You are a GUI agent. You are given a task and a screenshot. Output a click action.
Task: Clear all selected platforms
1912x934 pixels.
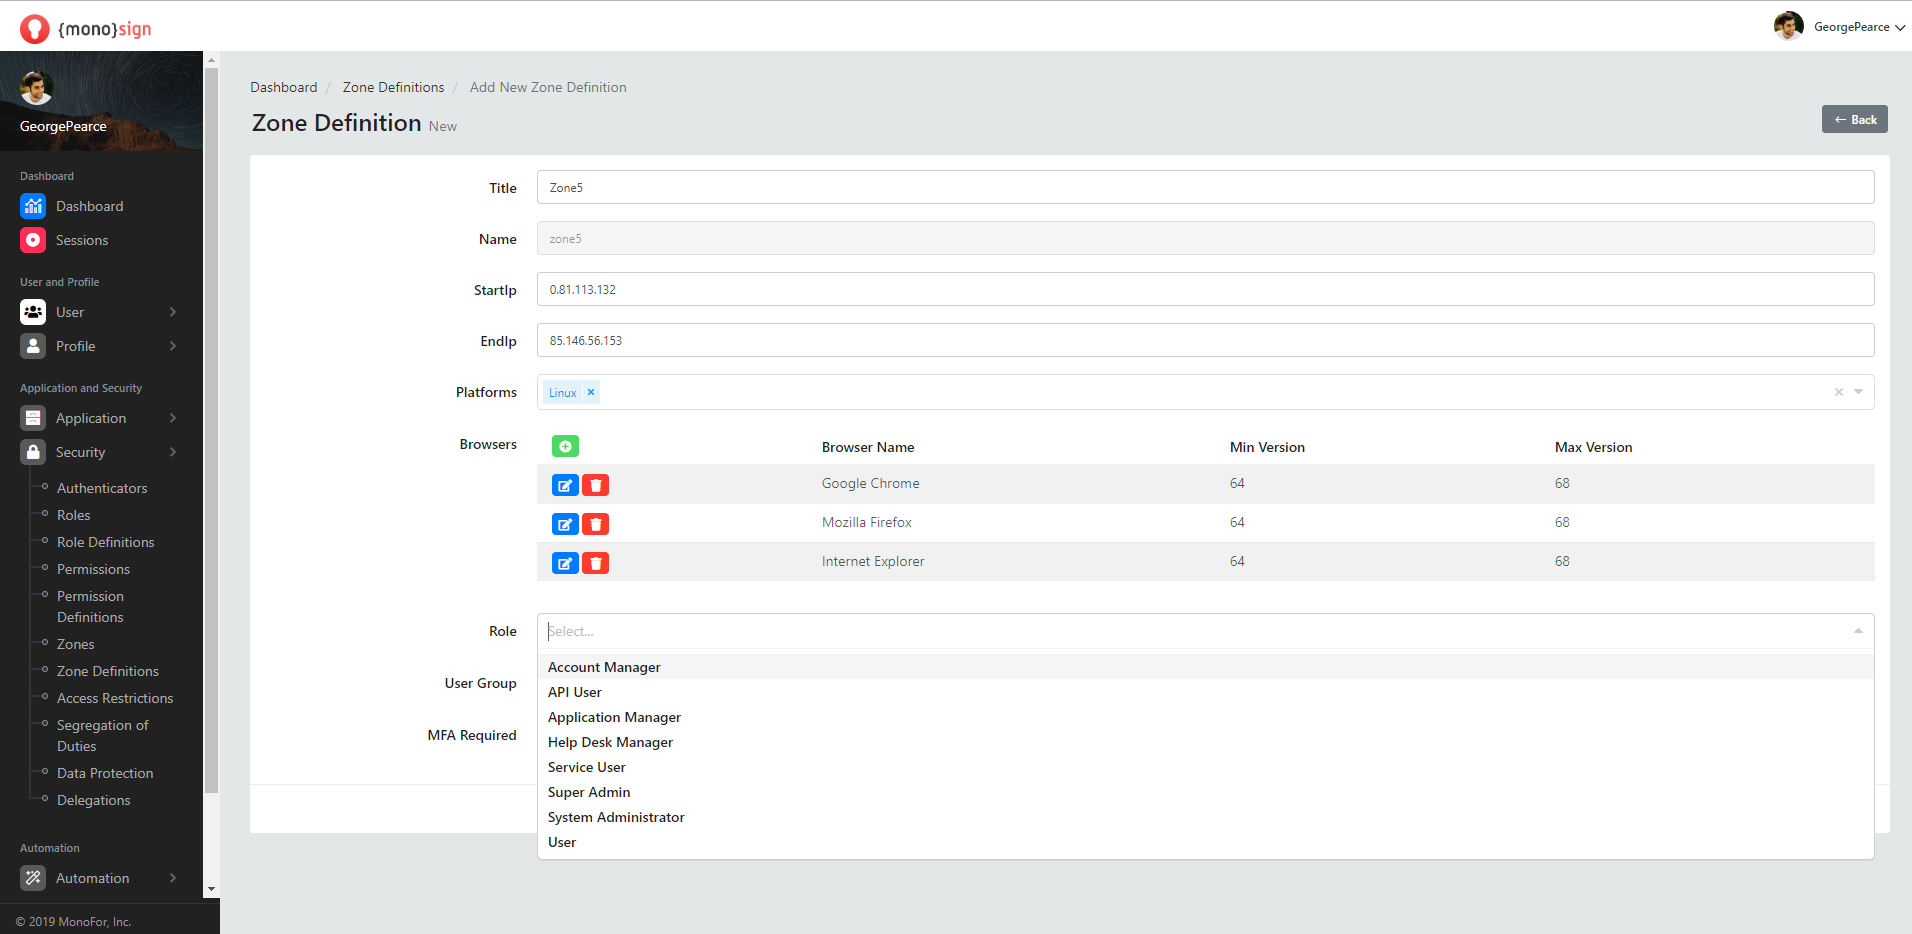[1838, 392]
